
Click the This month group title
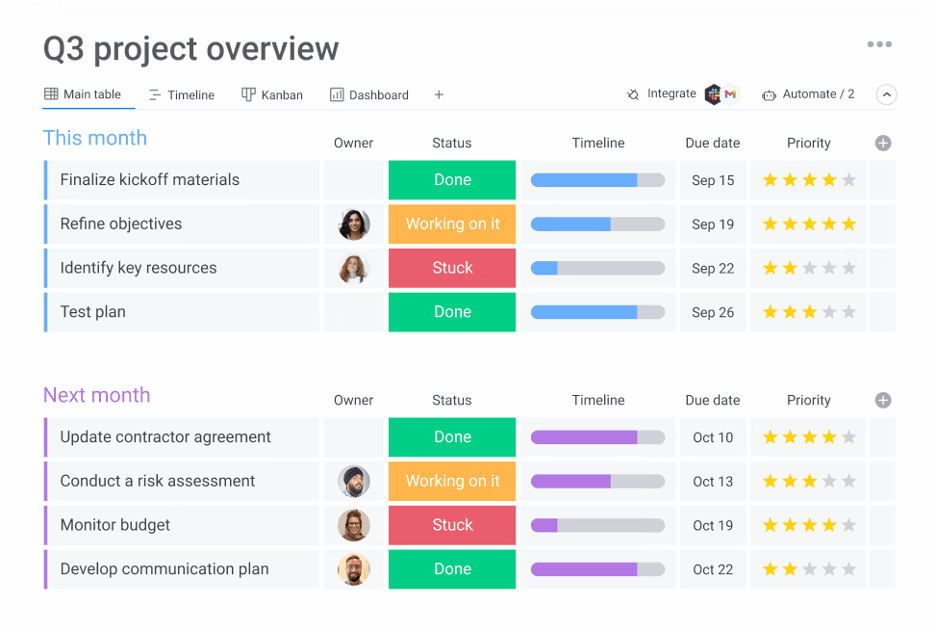click(95, 138)
